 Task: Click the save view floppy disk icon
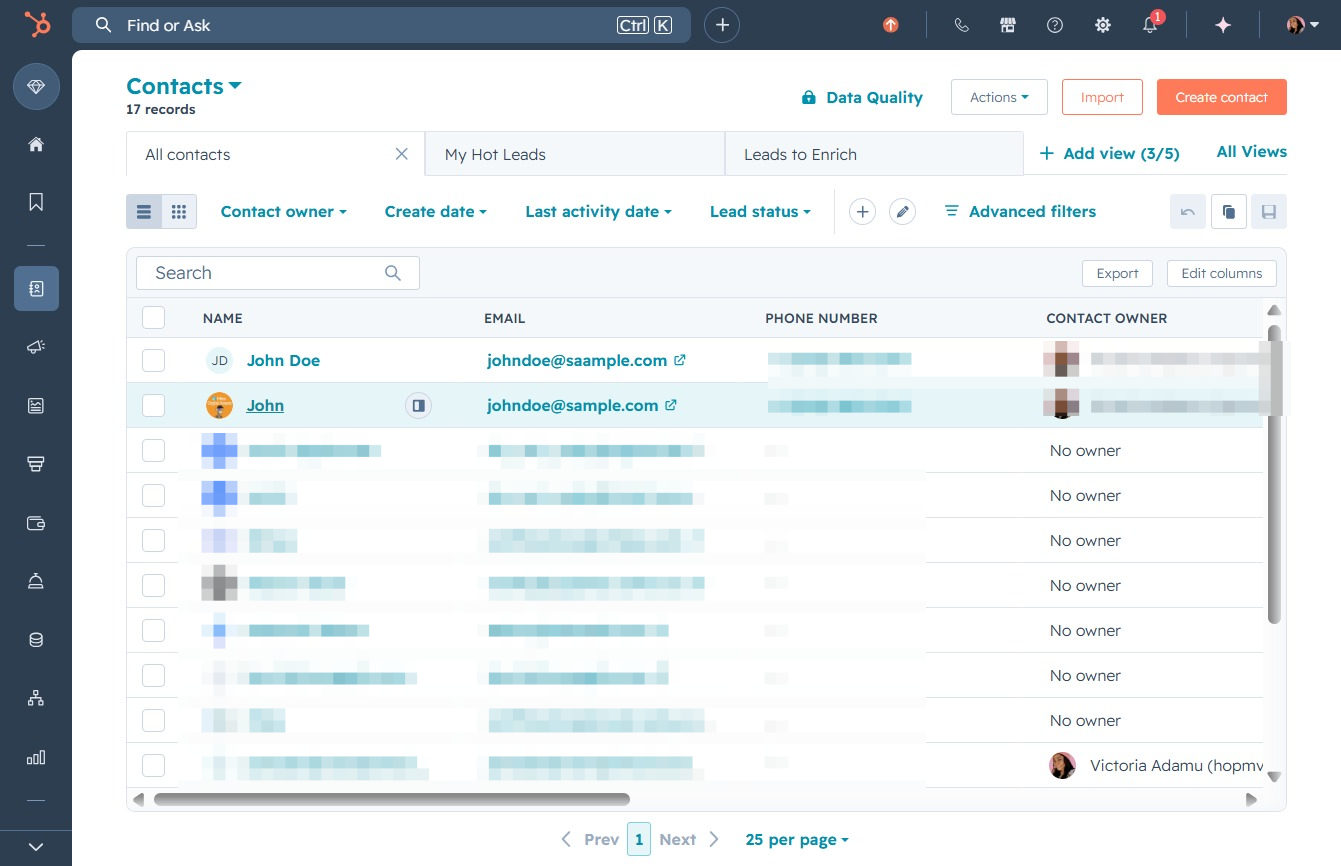tap(1269, 212)
